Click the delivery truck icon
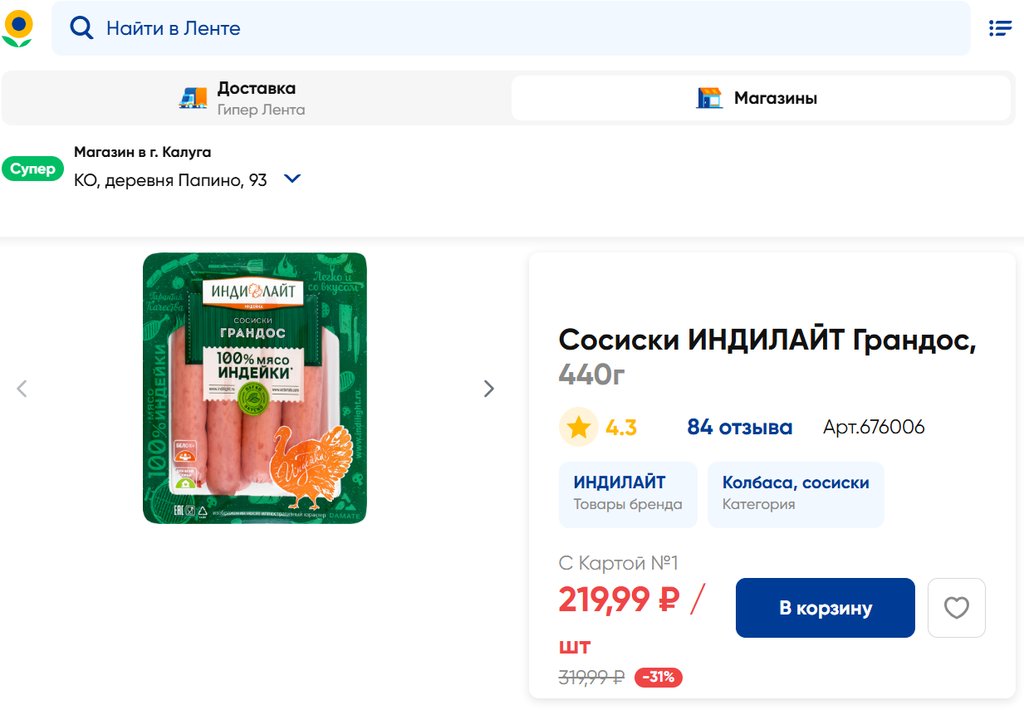 pyautogui.click(x=193, y=98)
